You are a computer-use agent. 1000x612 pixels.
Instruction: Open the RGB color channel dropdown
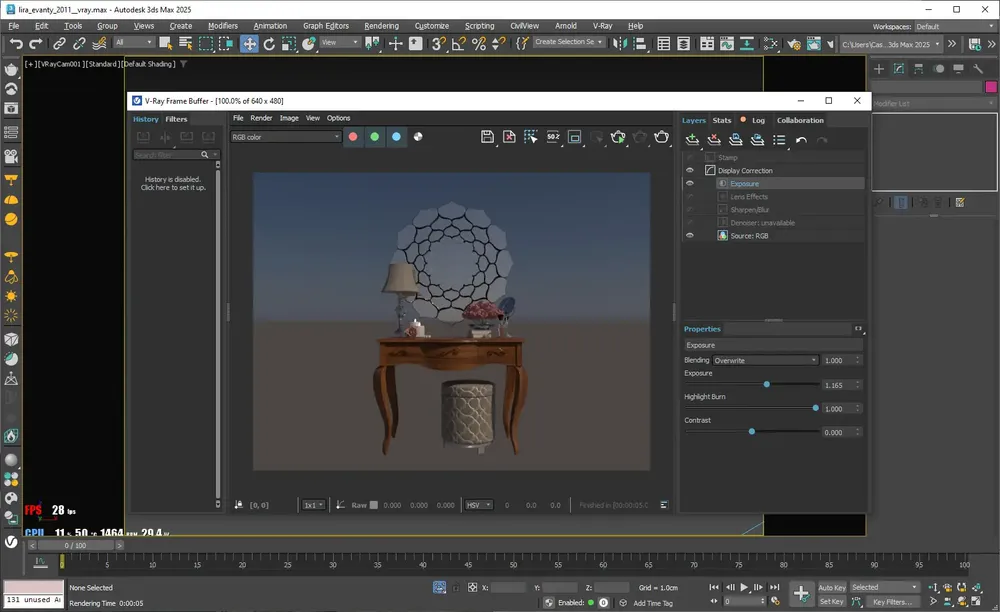(285, 136)
